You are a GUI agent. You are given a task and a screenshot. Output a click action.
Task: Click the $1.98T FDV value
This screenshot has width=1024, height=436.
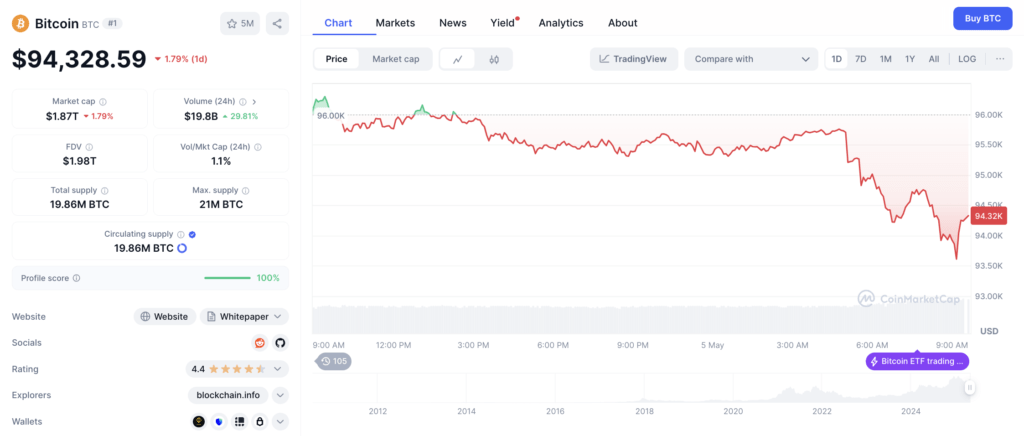tap(80, 161)
